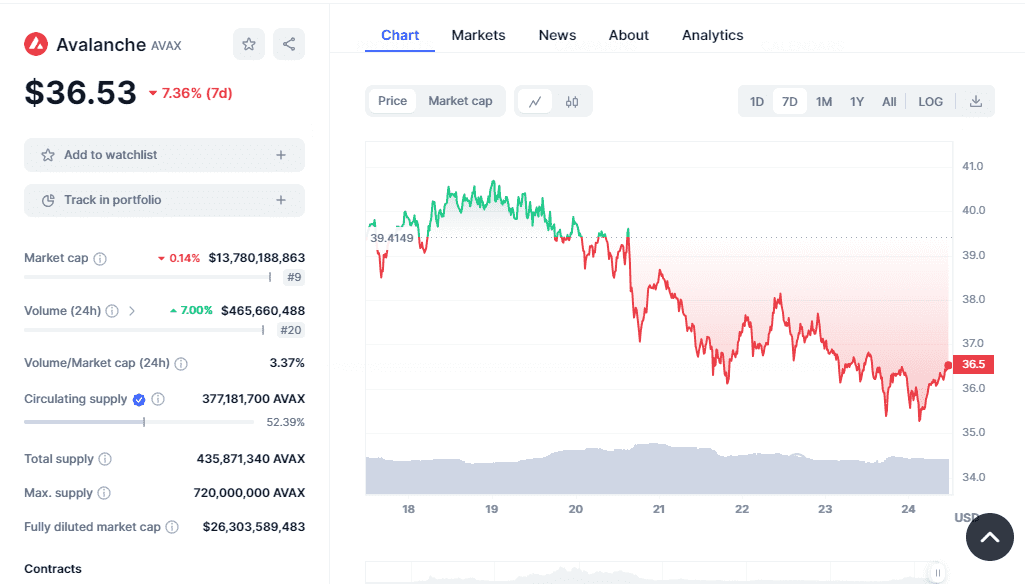
Task: Click the #20 volume rank badge
Action: 291,330
